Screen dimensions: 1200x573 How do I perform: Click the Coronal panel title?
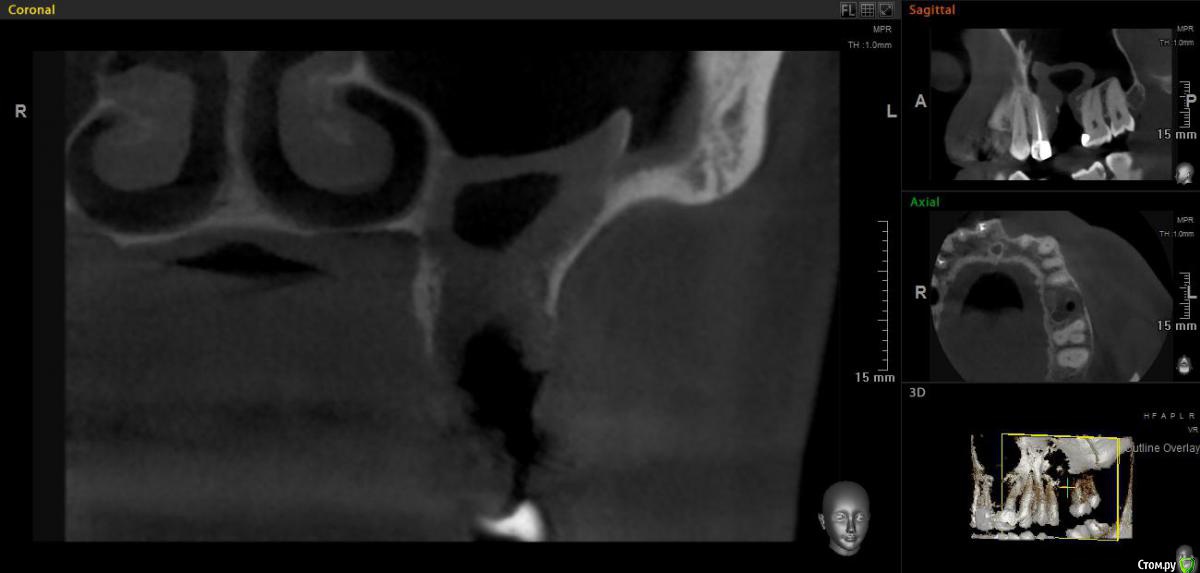click(31, 10)
